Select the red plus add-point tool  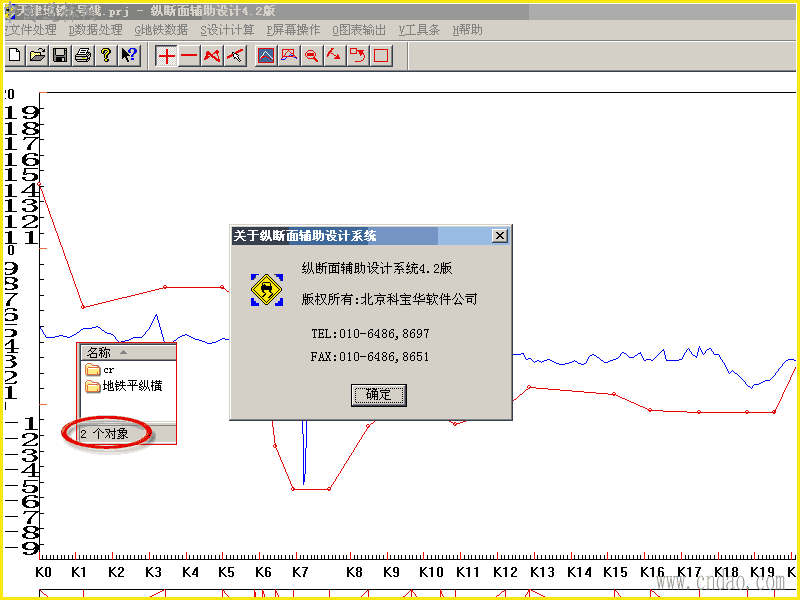pyautogui.click(x=167, y=56)
